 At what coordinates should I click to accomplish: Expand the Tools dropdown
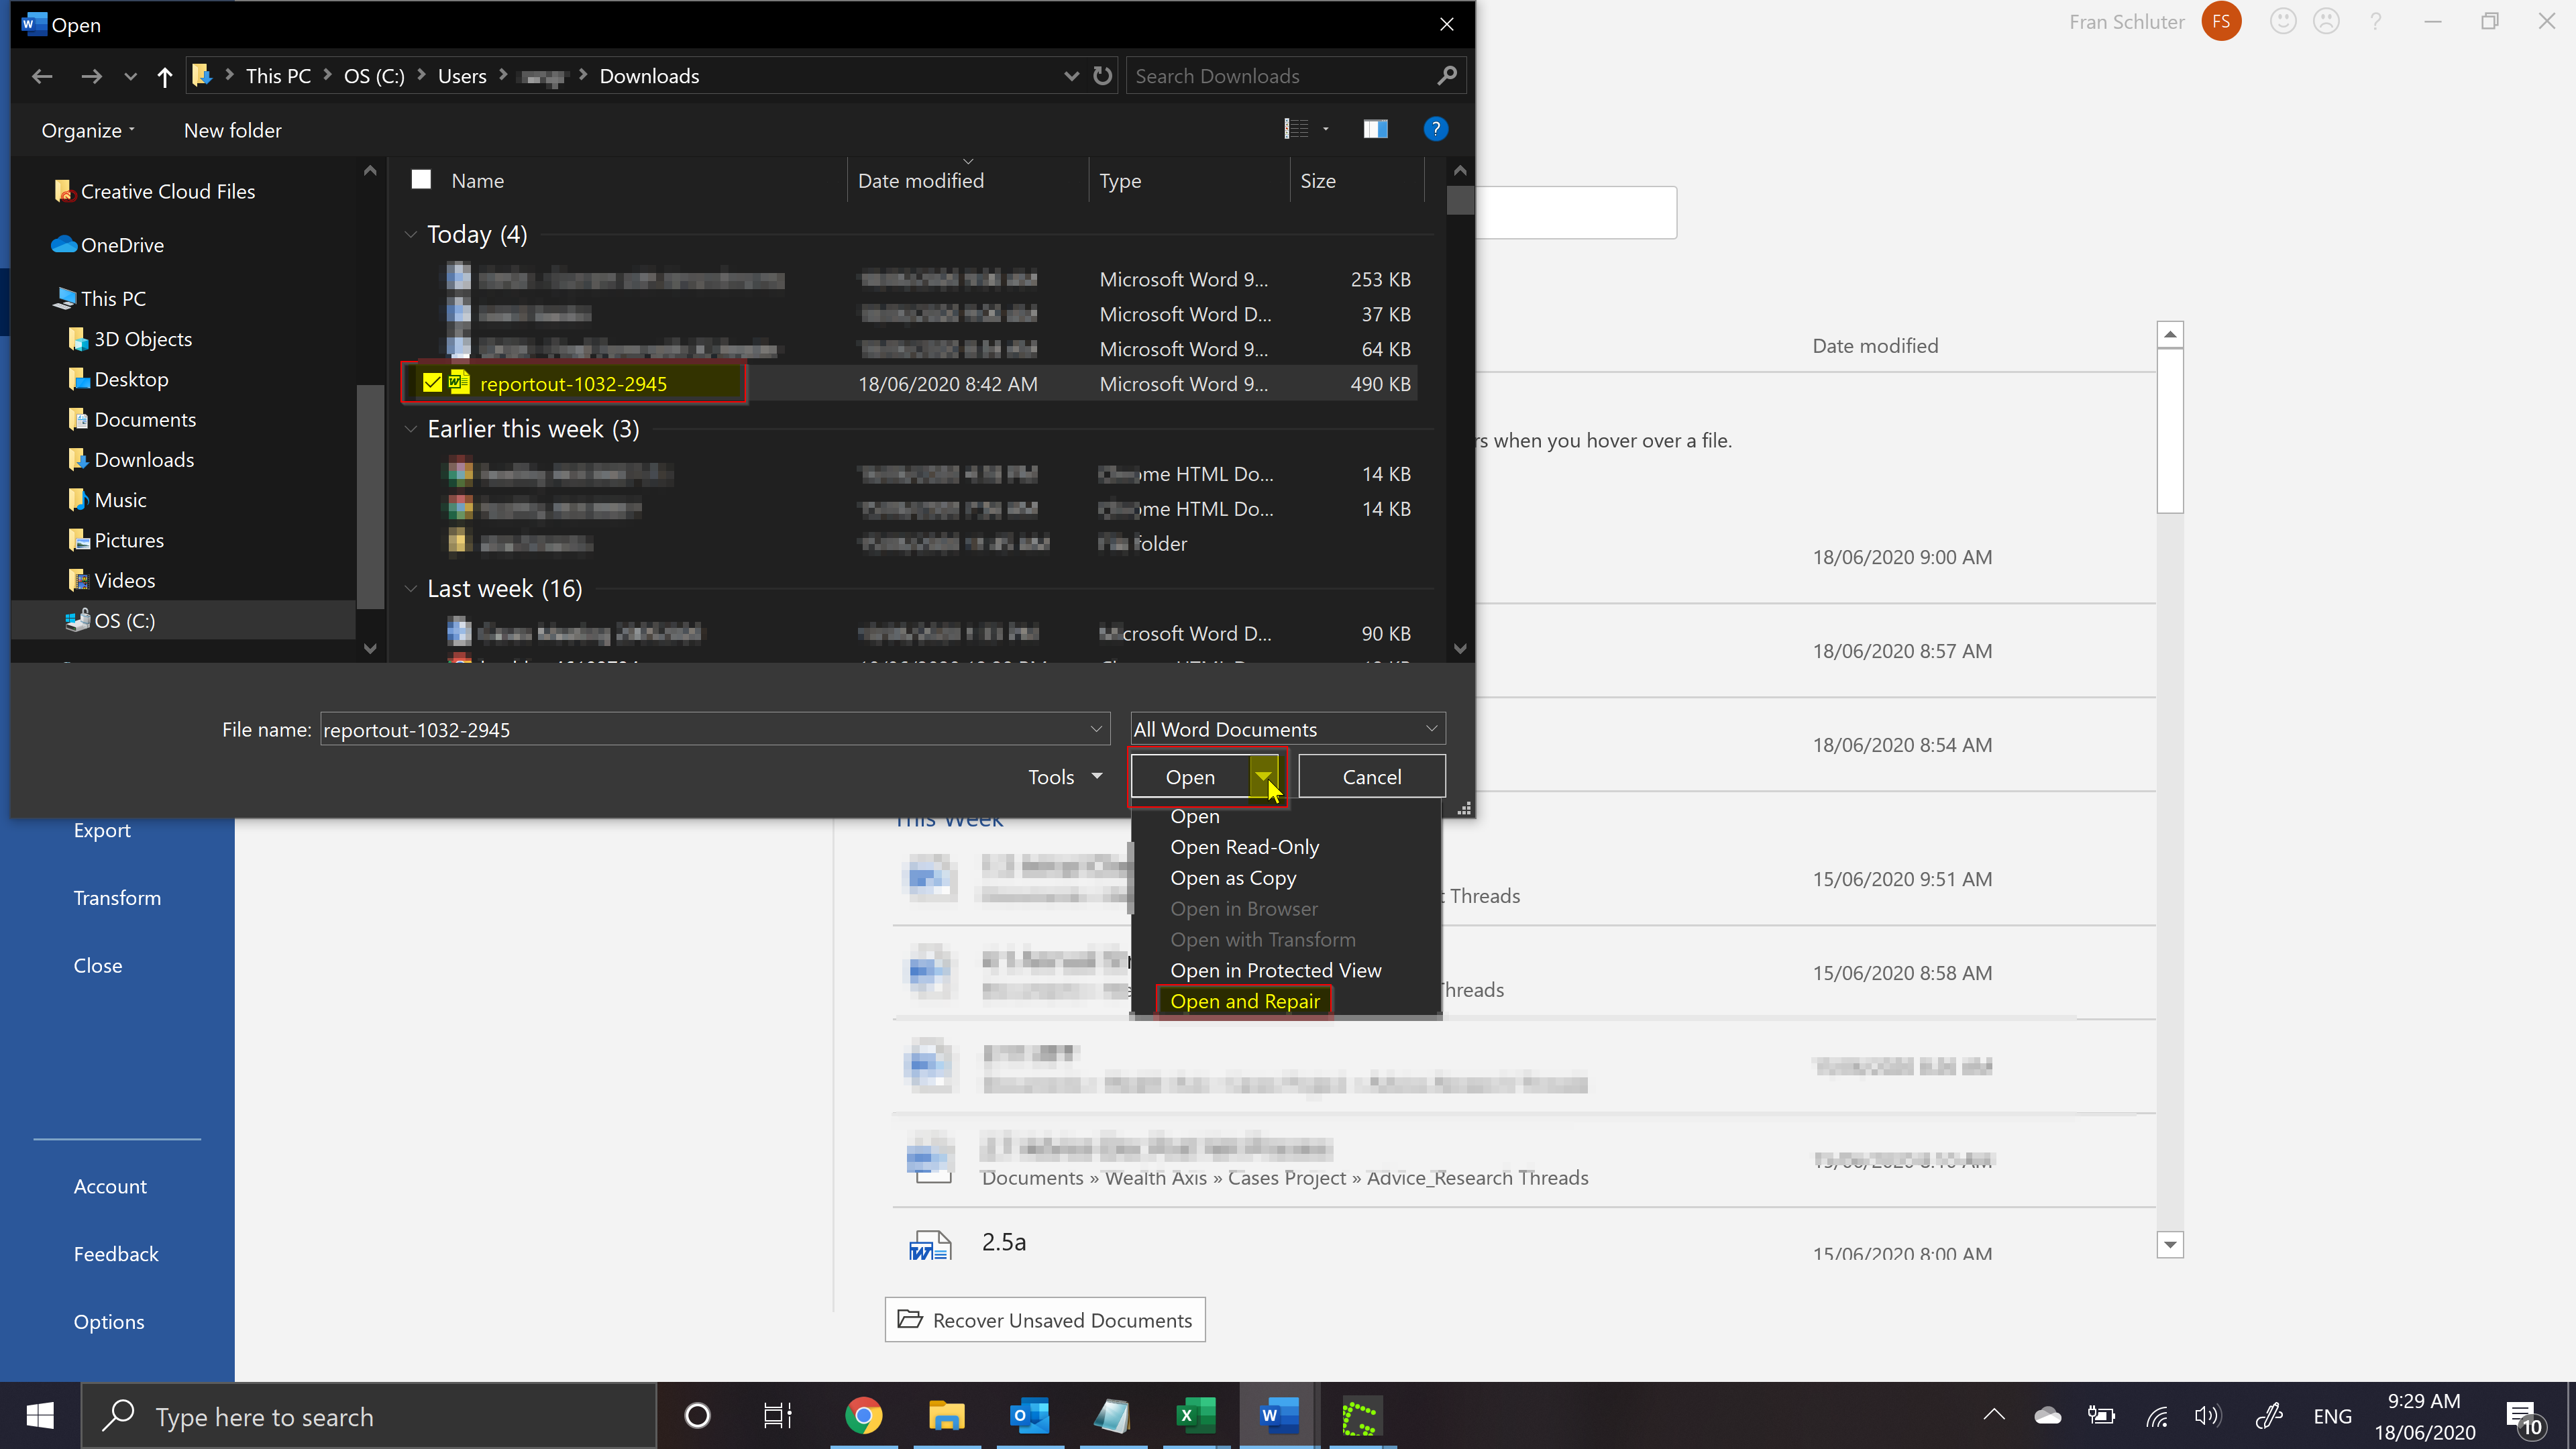click(x=1065, y=777)
